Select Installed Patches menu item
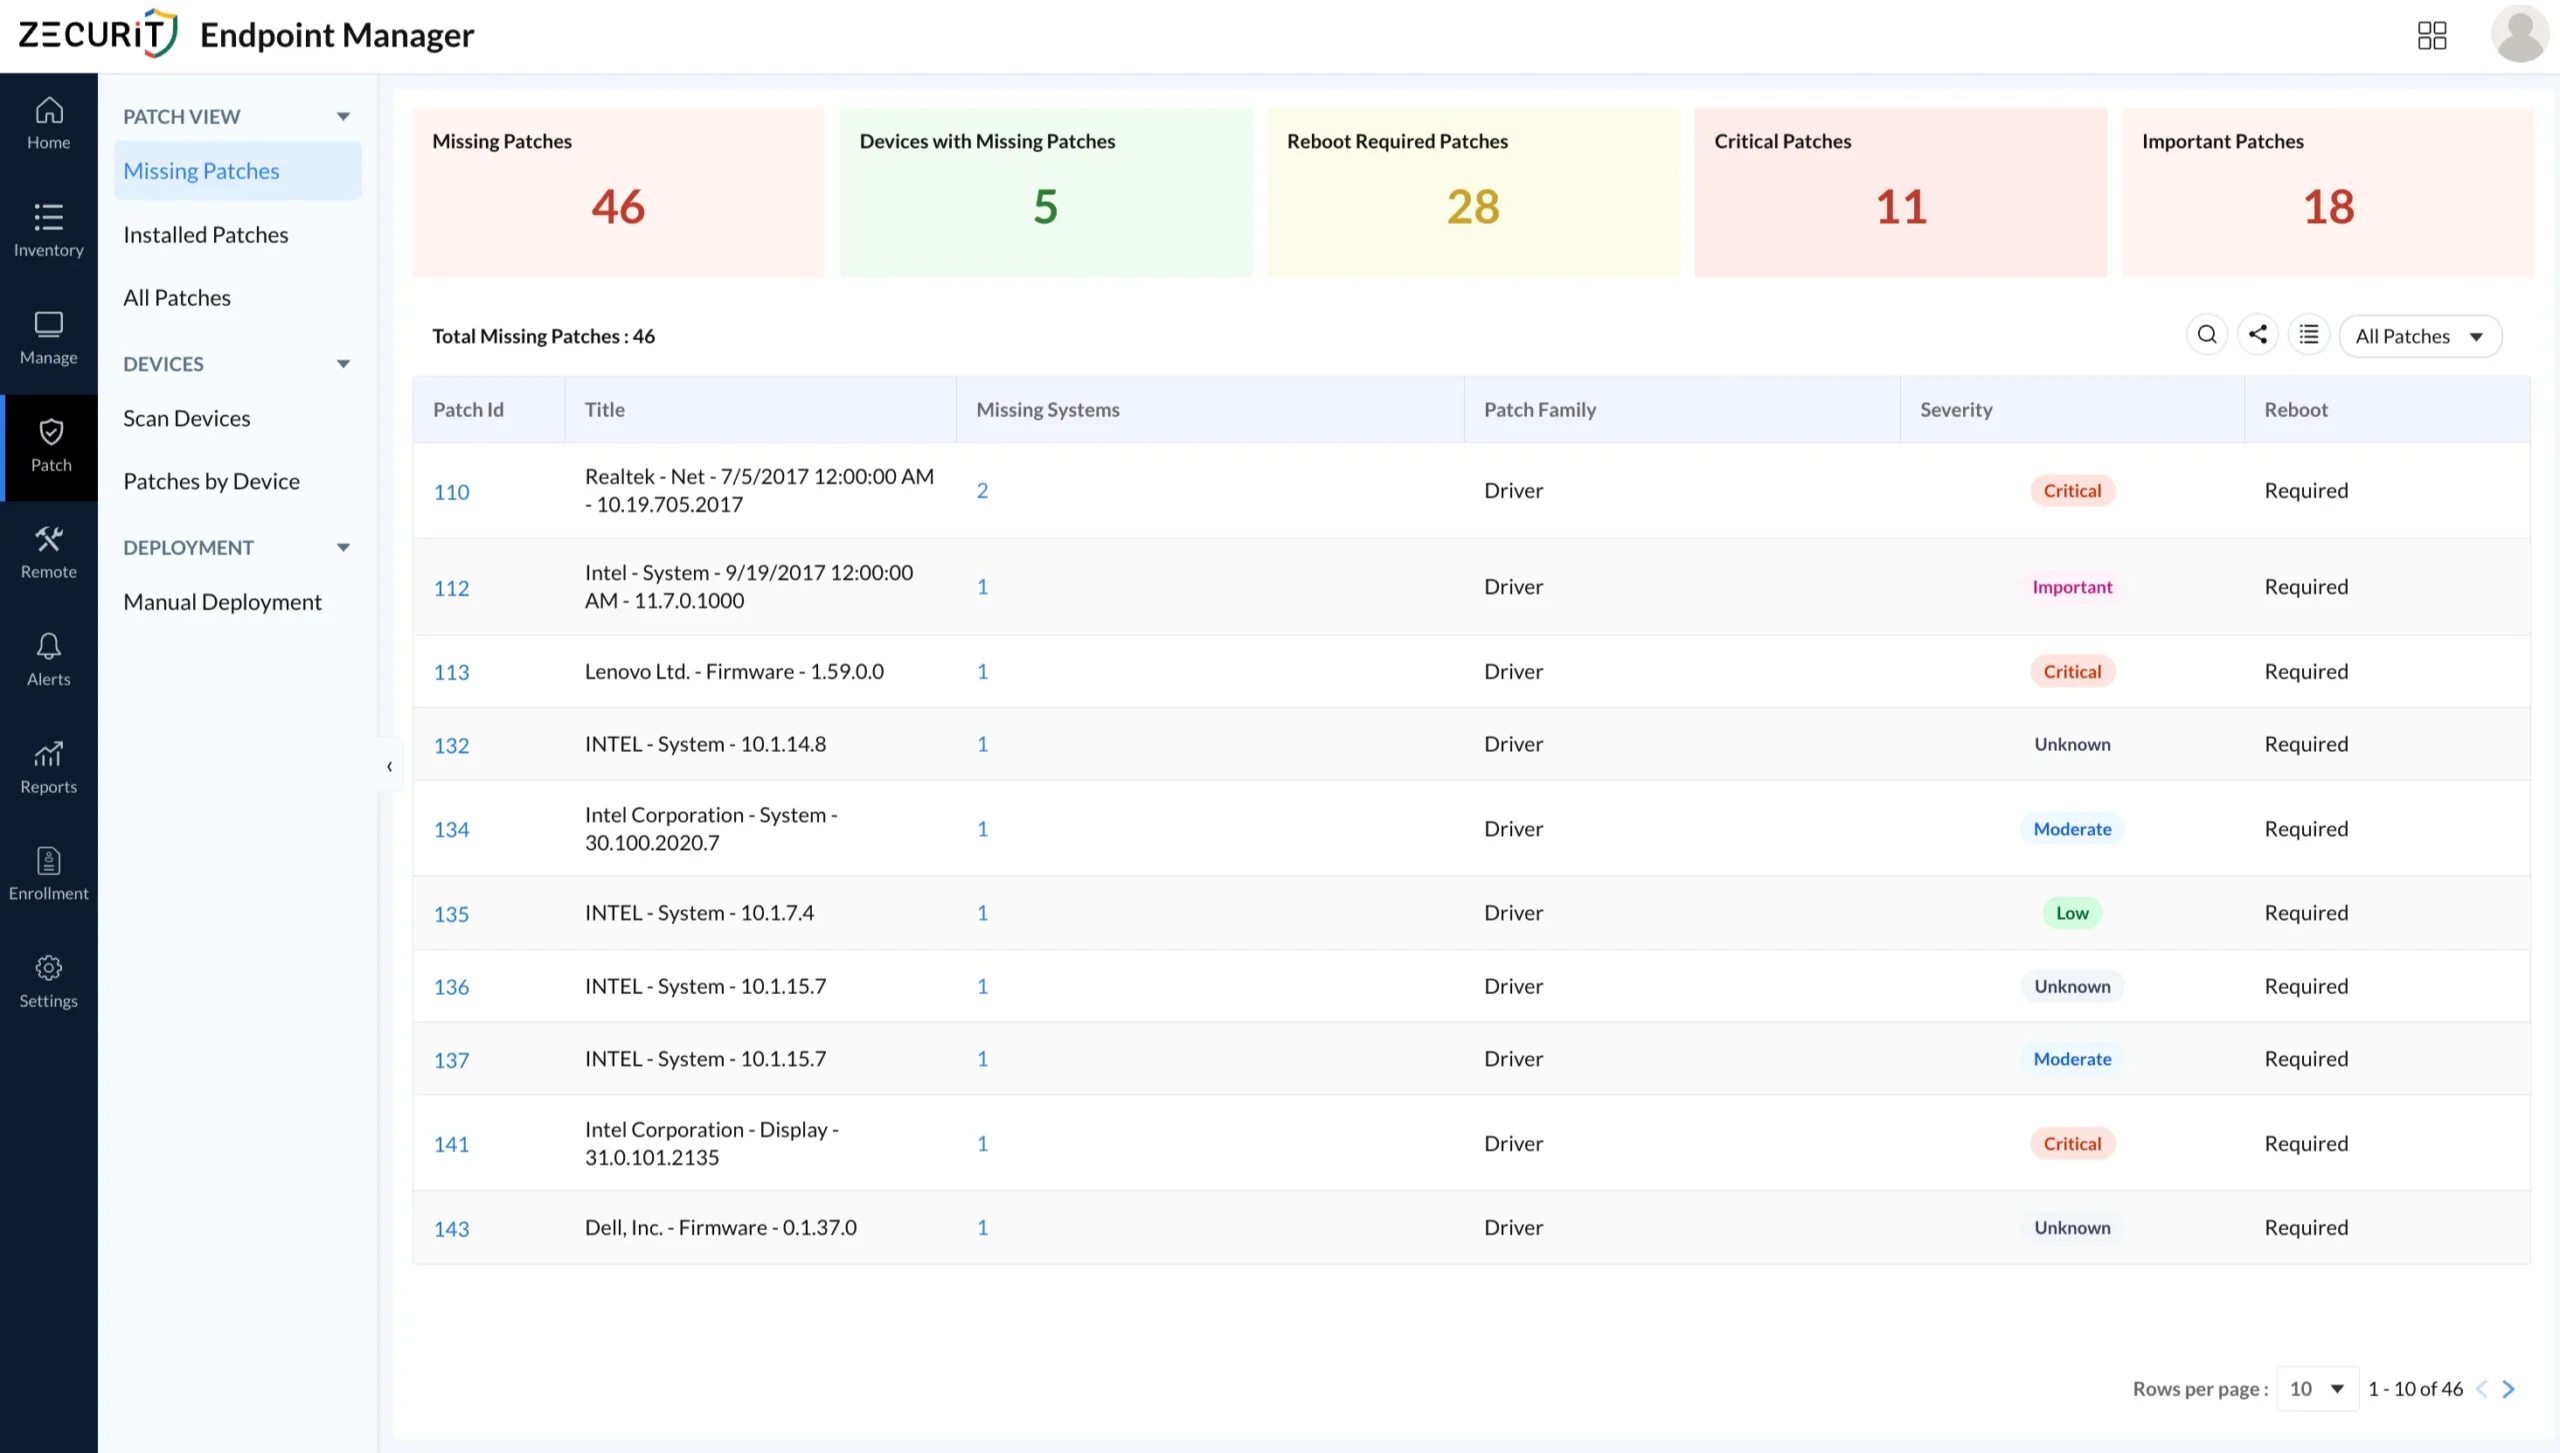The width and height of the screenshot is (2560, 1453). pyautogui.click(x=205, y=235)
